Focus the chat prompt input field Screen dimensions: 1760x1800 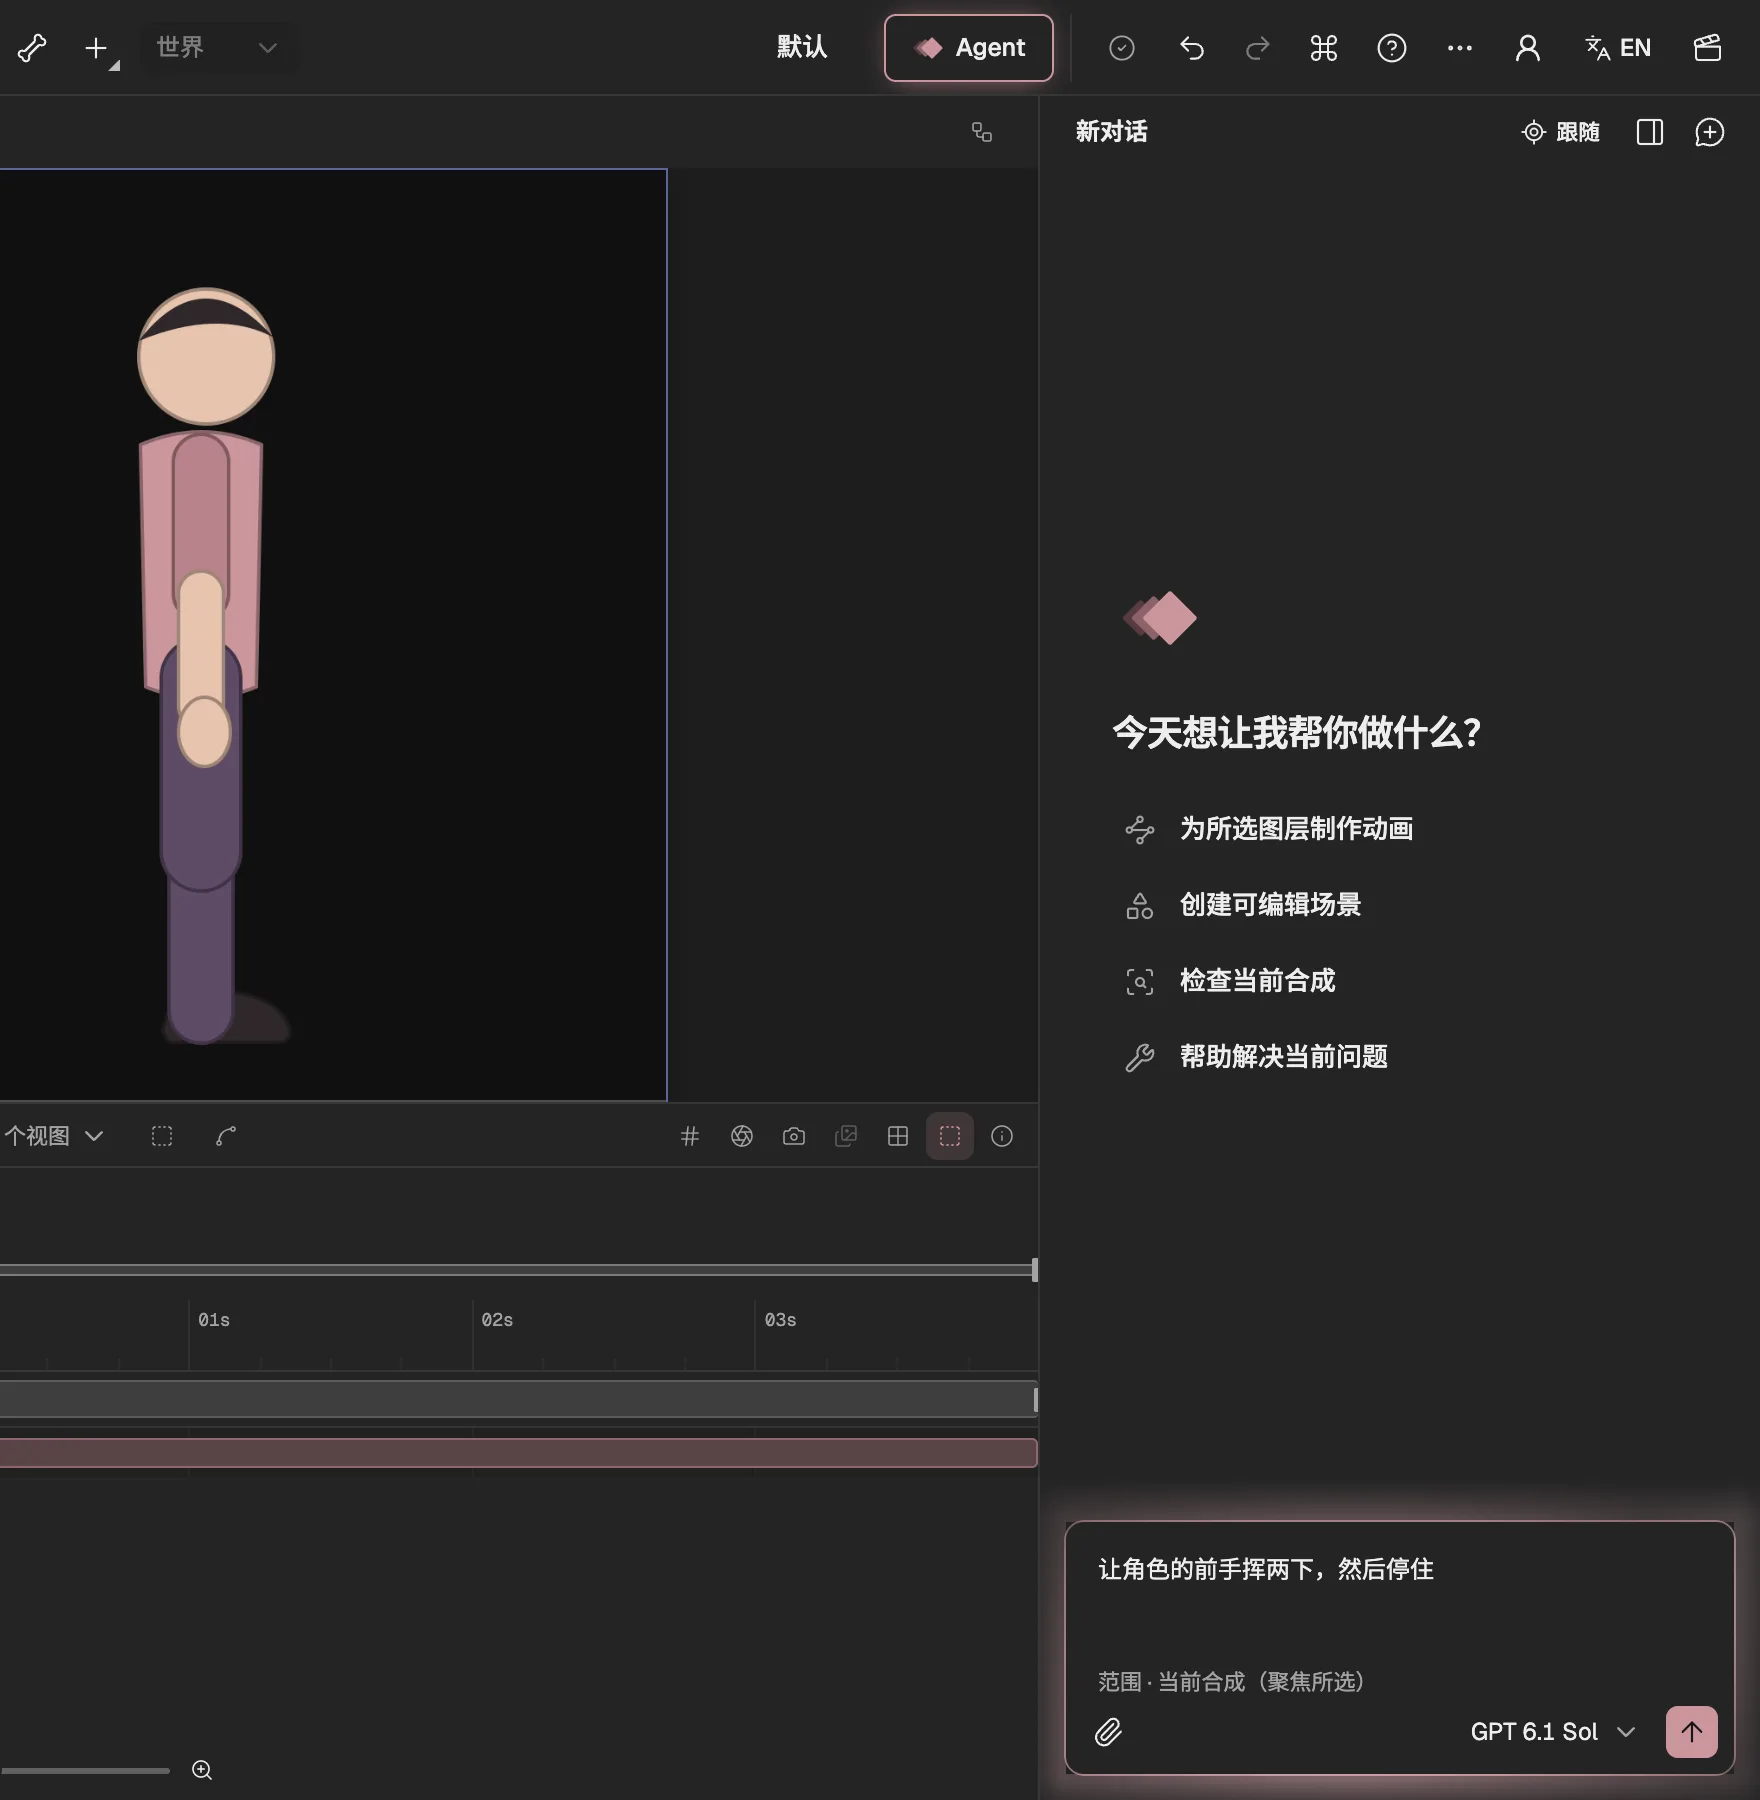[x=1399, y=1595]
